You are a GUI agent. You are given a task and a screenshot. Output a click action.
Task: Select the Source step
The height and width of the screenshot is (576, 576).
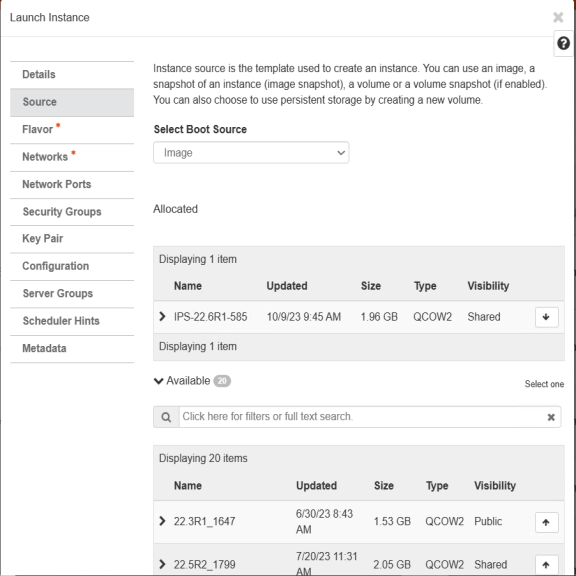72,102
